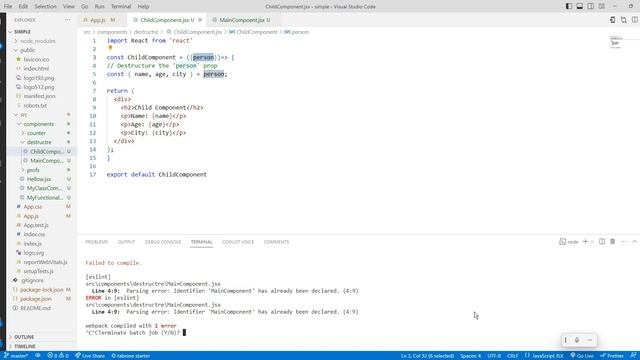The width and height of the screenshot is (640, 360).
Task: Toggle primary side bar layout icon
Action: coord(569,7)
